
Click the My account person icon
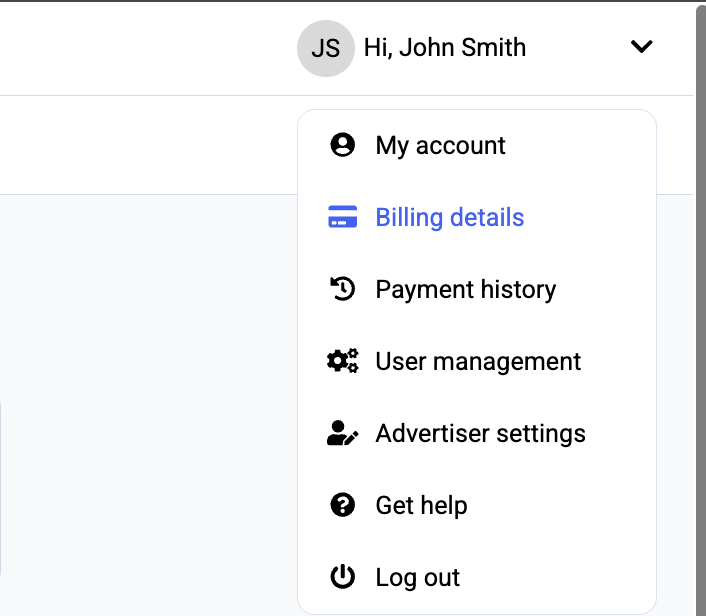pos(343,145)
